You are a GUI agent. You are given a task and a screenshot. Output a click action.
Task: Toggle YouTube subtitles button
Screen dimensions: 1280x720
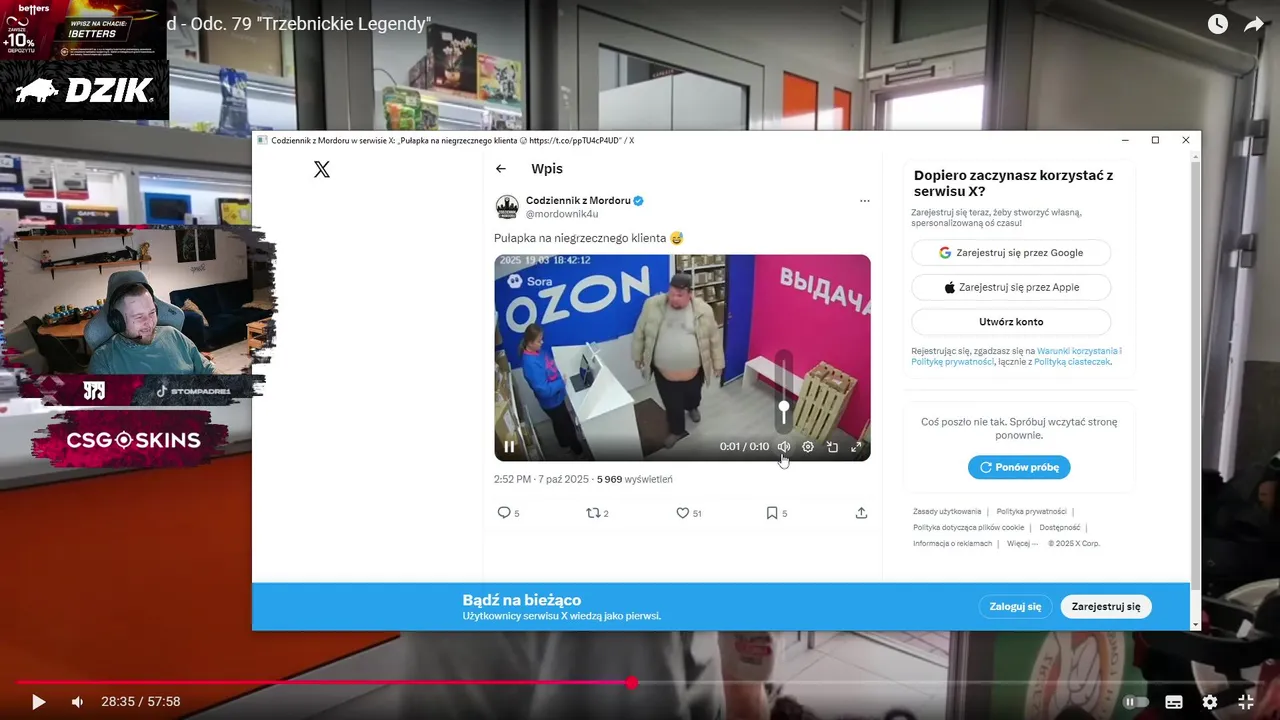[x=1174, y=702]
